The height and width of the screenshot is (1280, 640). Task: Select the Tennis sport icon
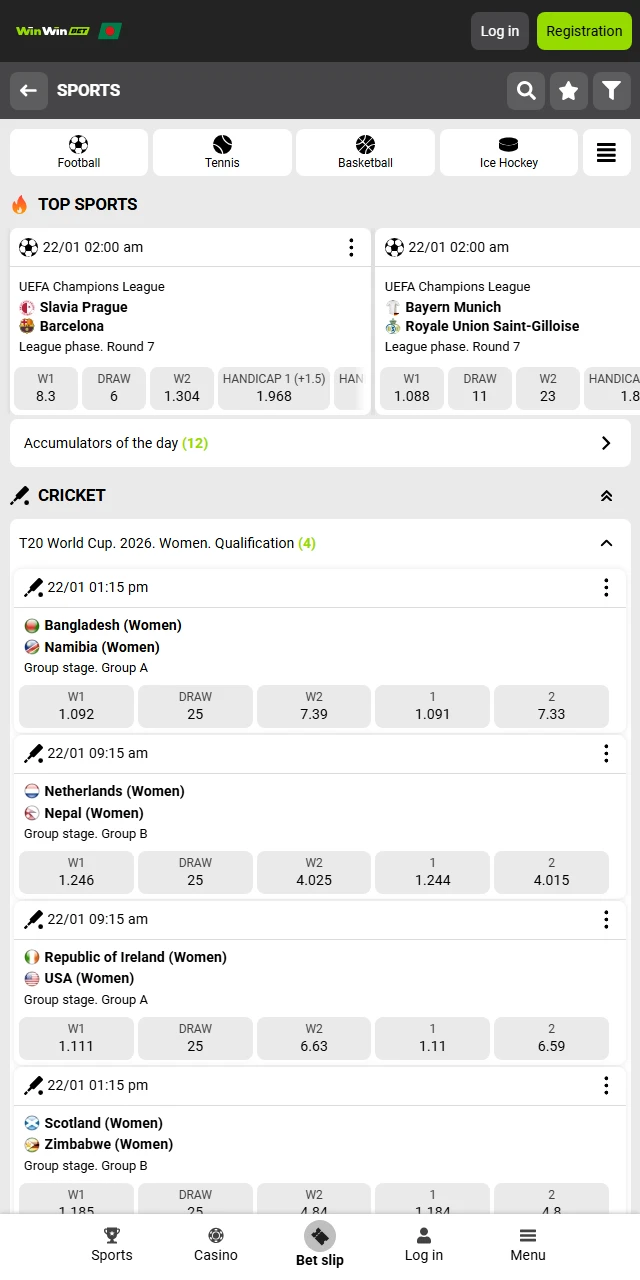click(222, 152)
